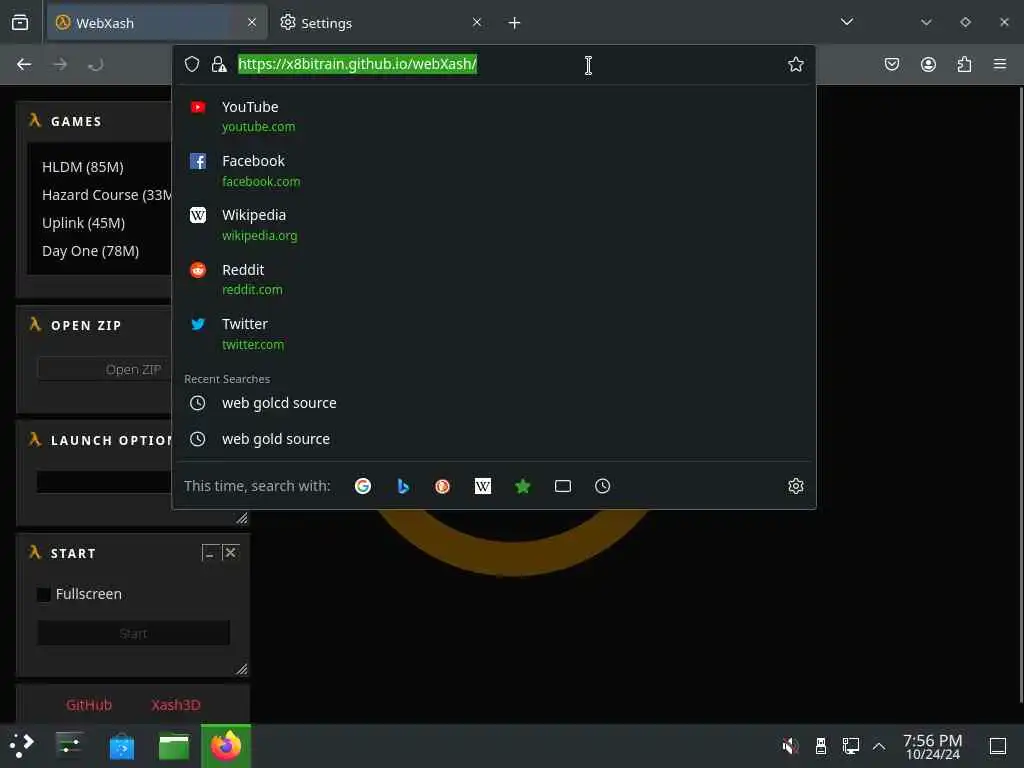Screen dimensions: 1024x768
Task: Close the START panel
Action: tap(231, 553)
